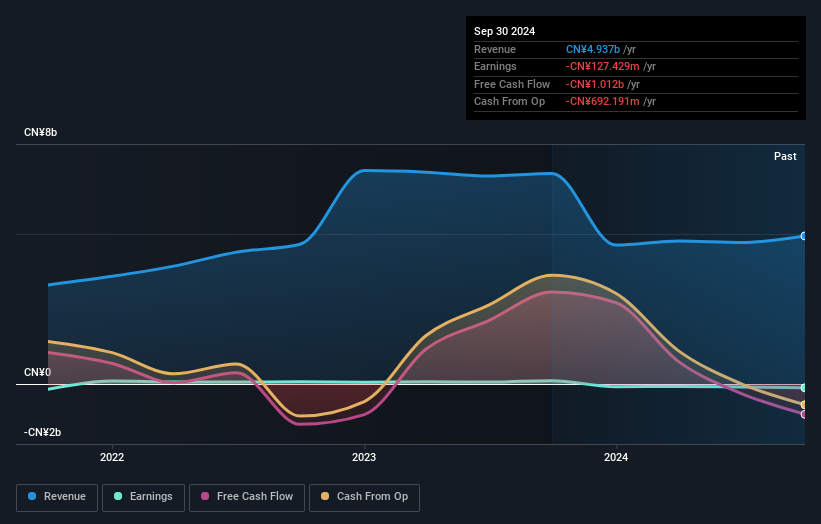Select the 2024 x-axis label
Screen dimensions: 821x524
(x=616, y=457)
